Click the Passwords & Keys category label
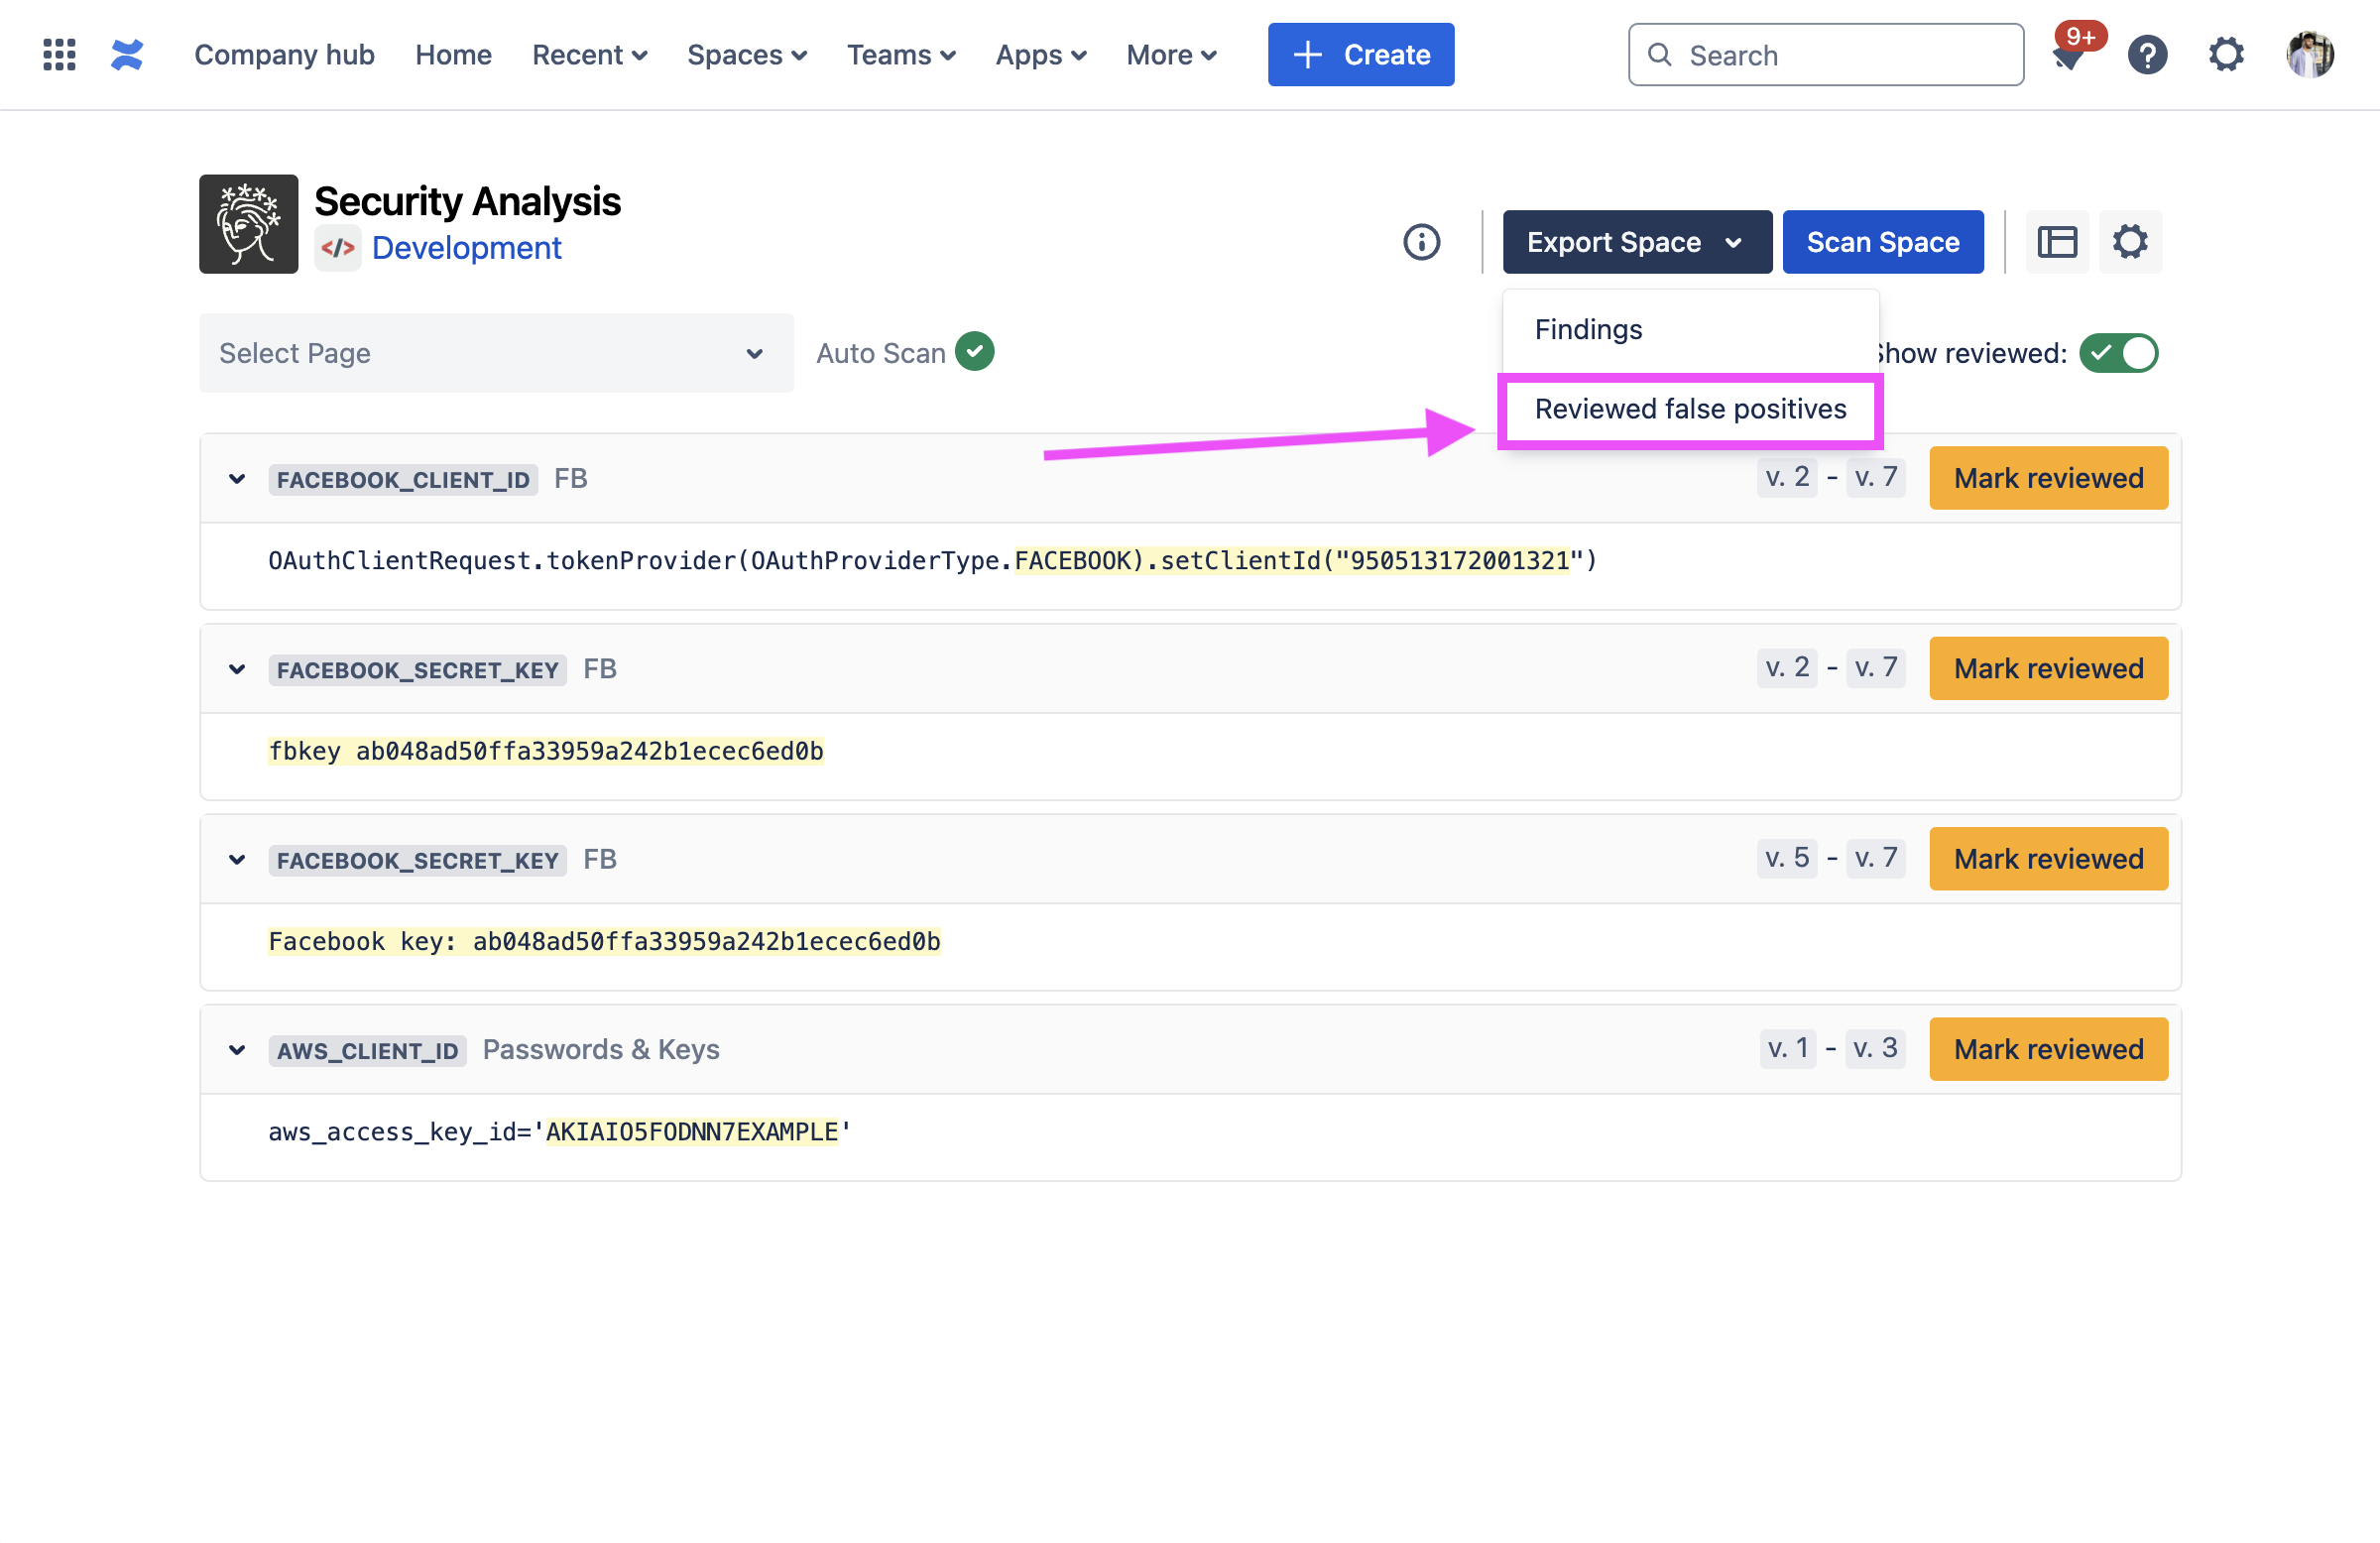This screenshot has width=2380, height=1543. tap(601, 1050)
